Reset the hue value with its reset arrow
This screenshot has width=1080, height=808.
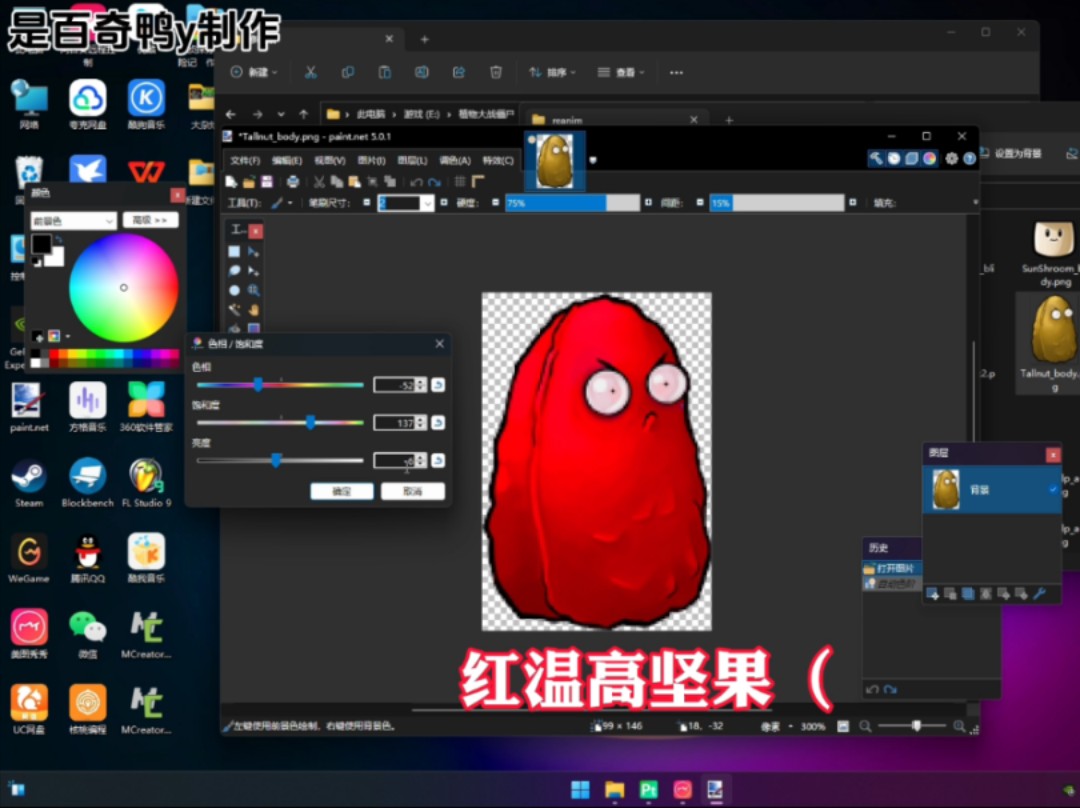point(438,384)
